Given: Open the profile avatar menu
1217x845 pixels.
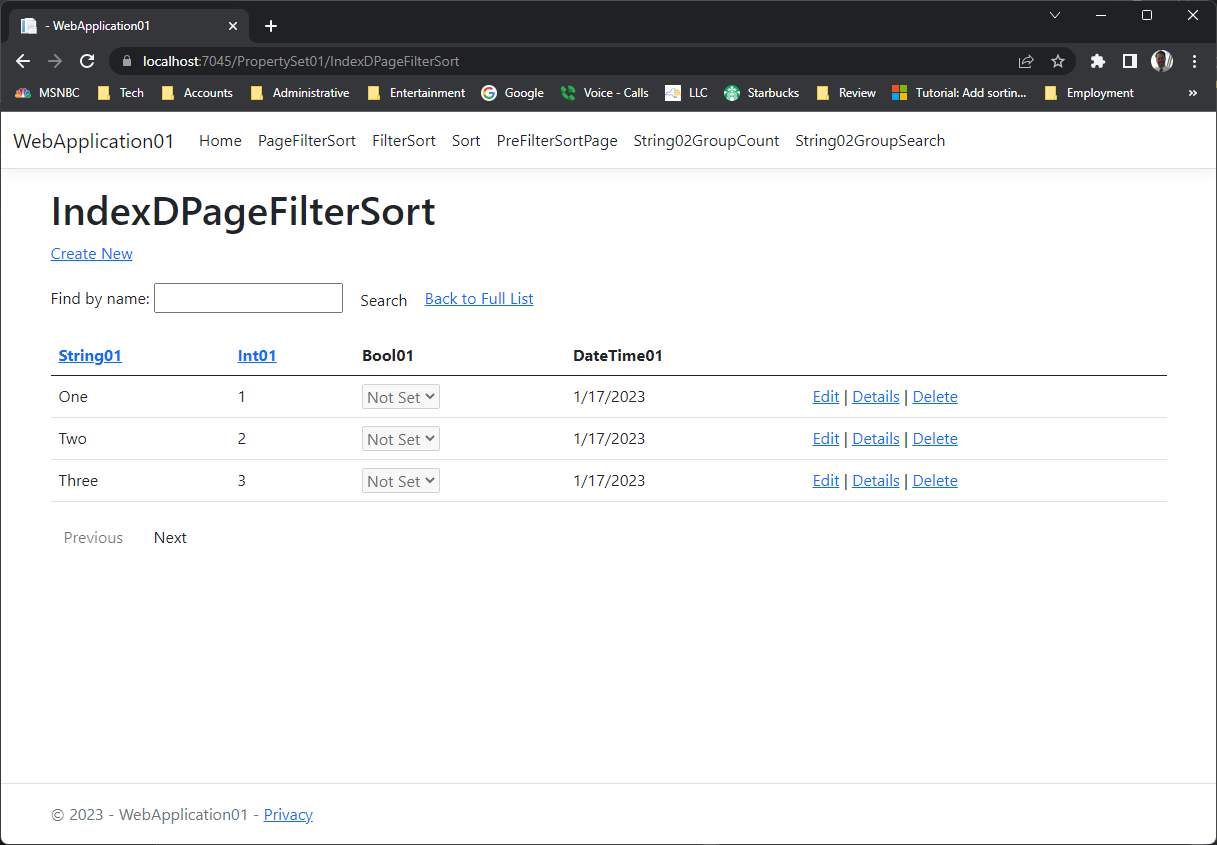Looking at the screenshot, I should pos(1162,61).
